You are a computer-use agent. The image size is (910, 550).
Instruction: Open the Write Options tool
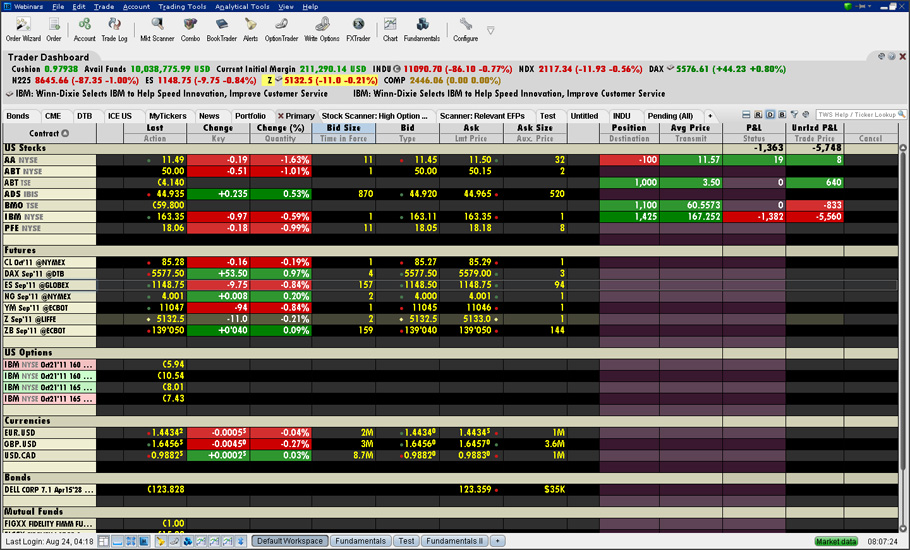[x=322, y=30]
